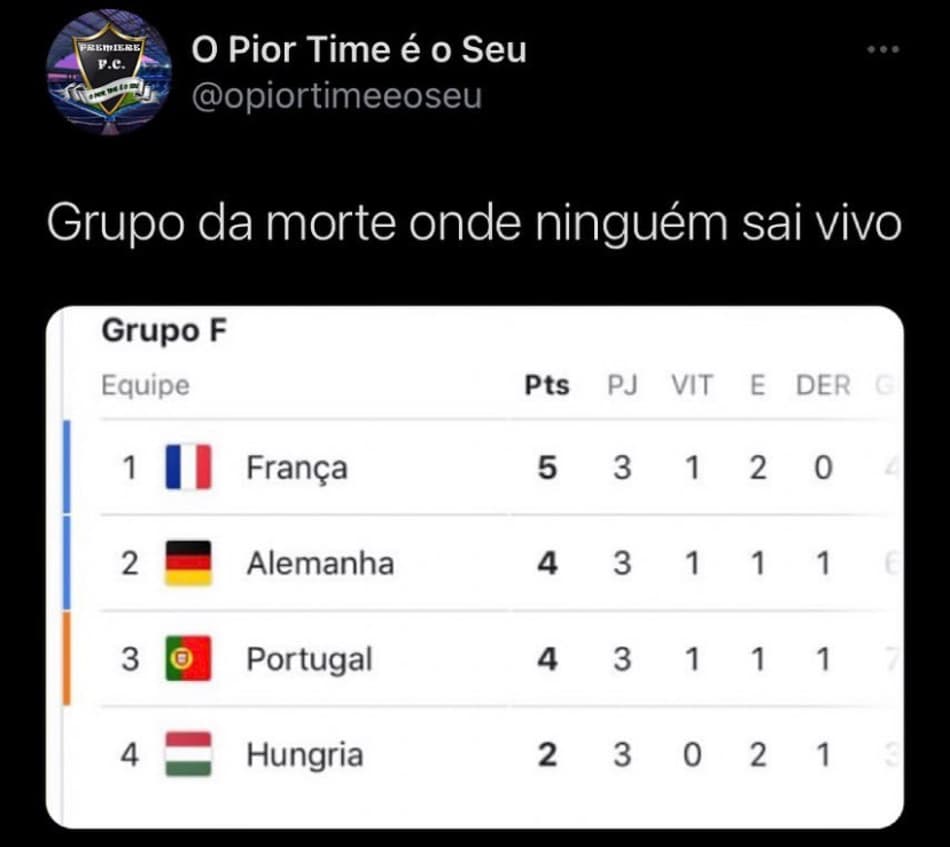This screenshot has height=847, width=950.
Task: Click the France flag icon
Action: tap(188, 467)
